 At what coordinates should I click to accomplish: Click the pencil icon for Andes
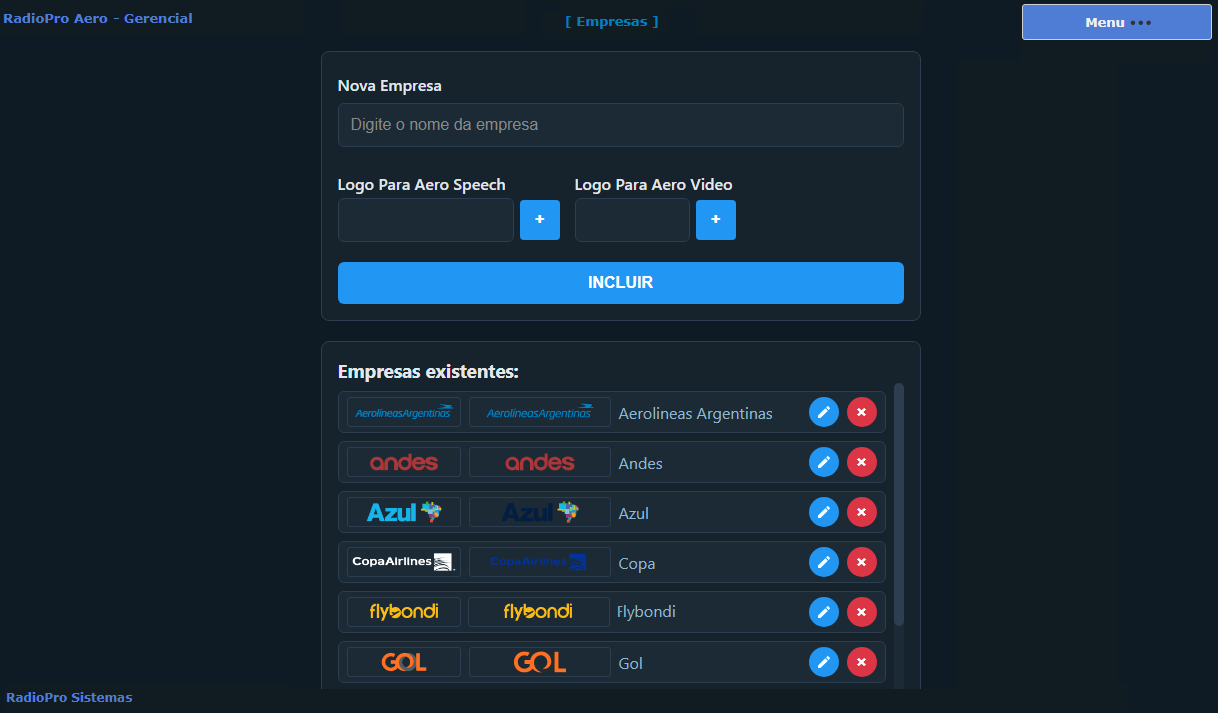pos(823,462)
